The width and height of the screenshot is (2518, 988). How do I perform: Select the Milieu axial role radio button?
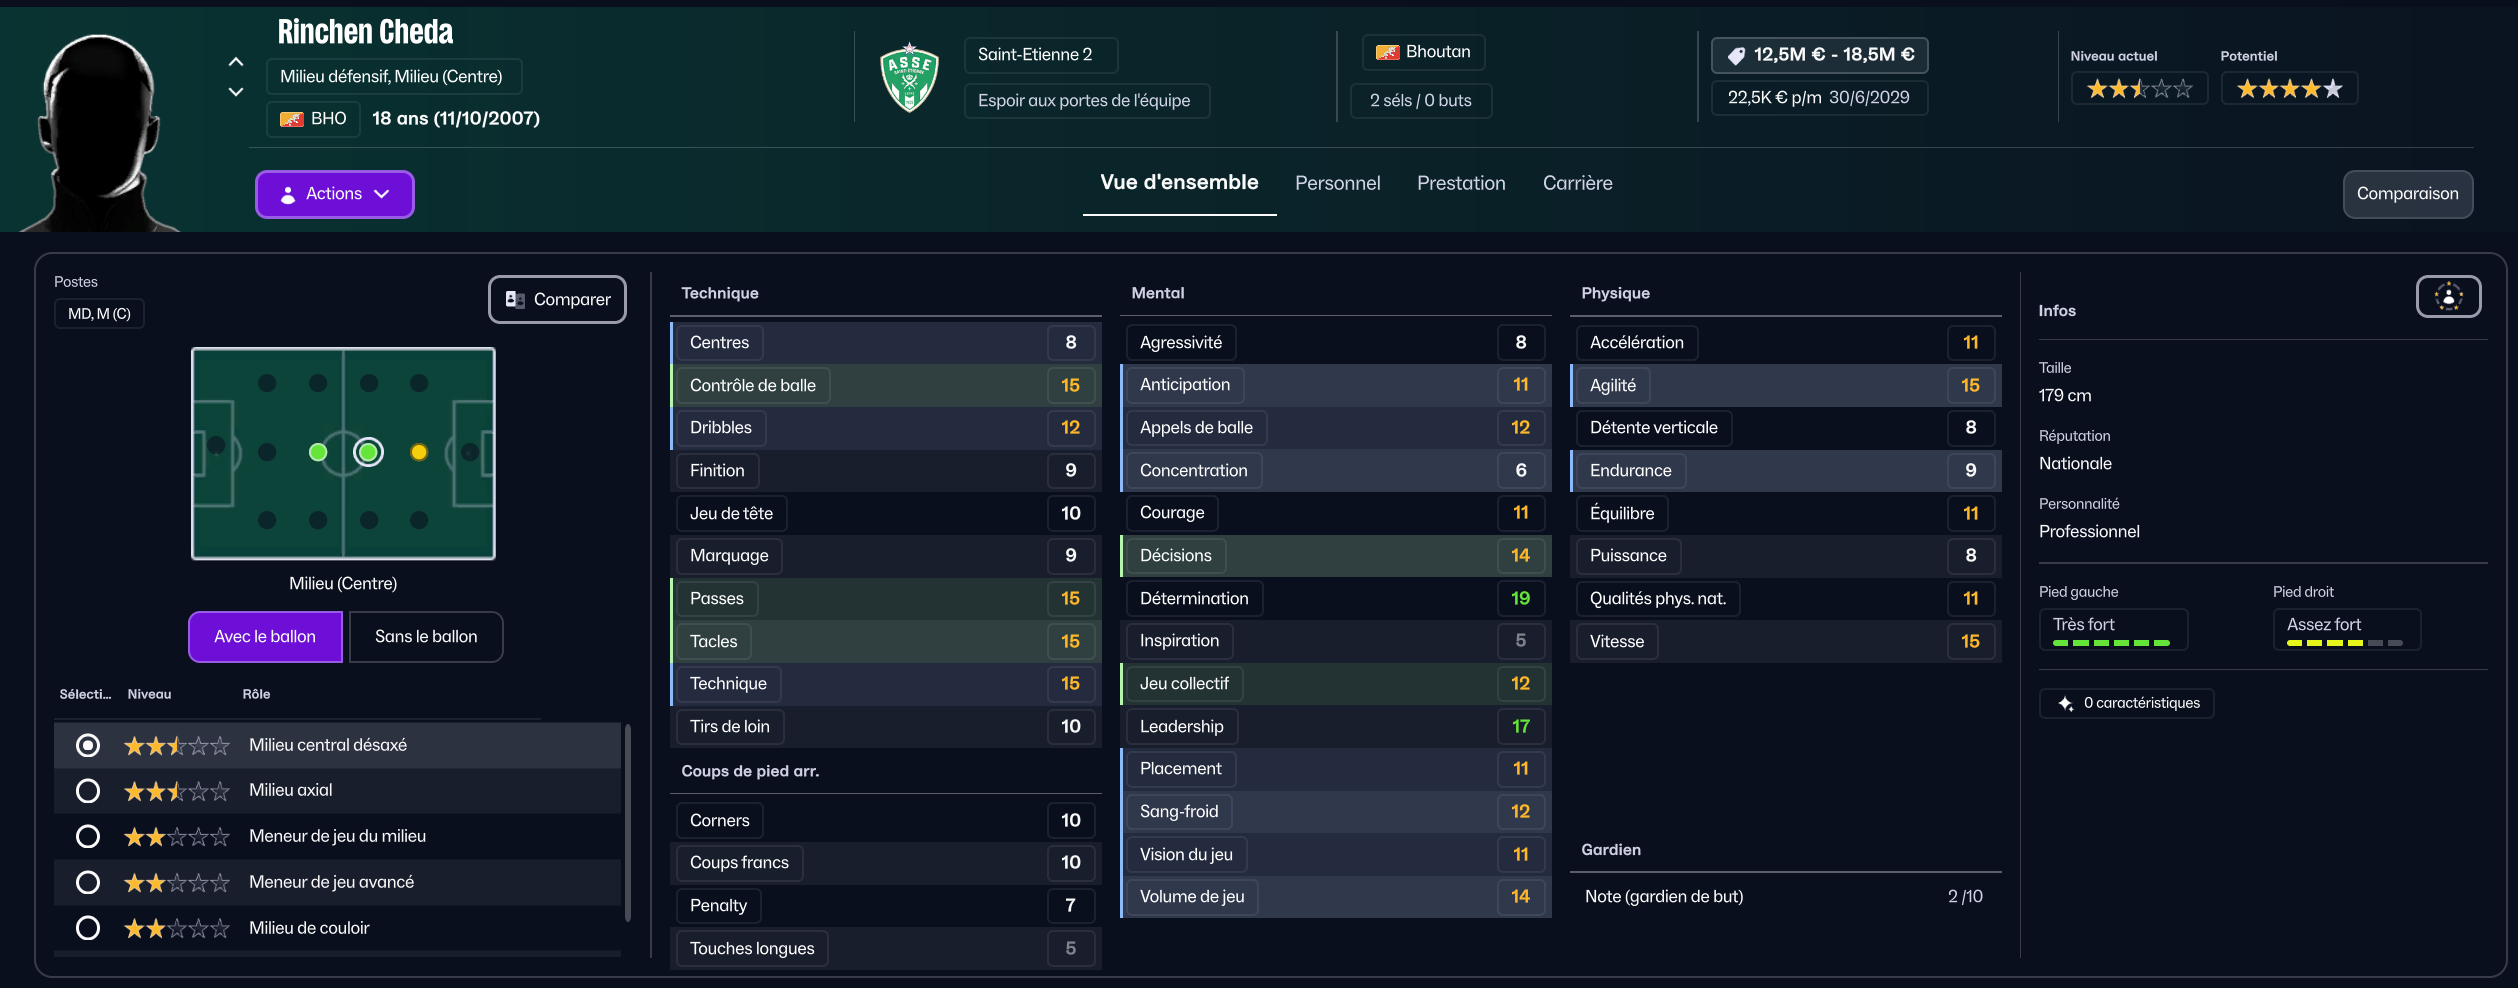pos(88,791)
